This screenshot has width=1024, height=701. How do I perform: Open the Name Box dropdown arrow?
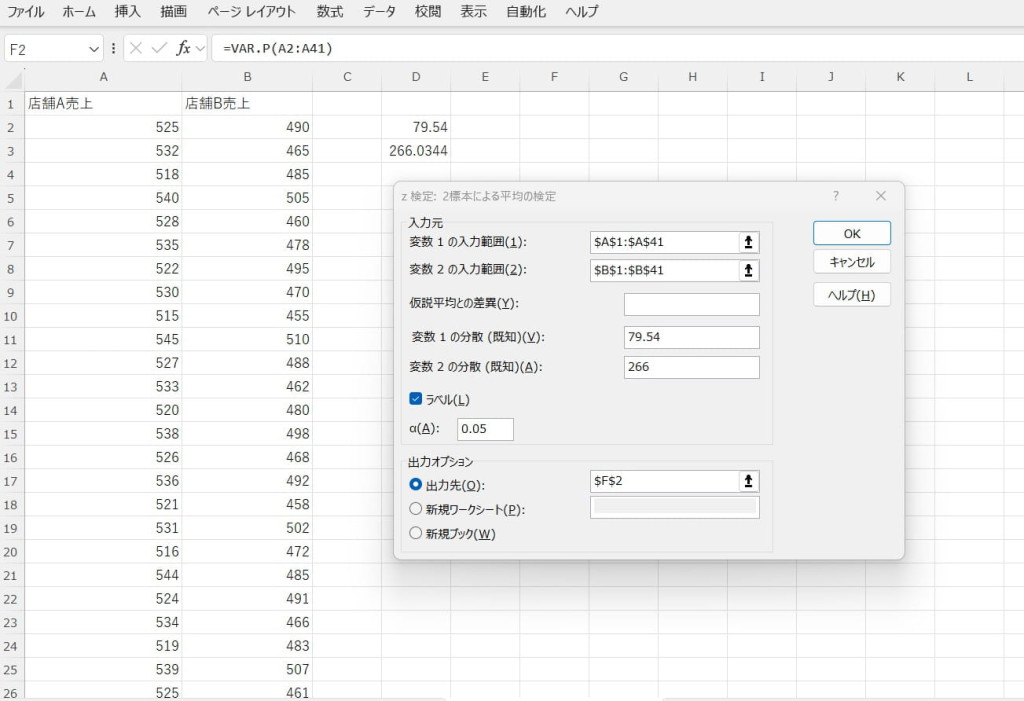[95, 48]
